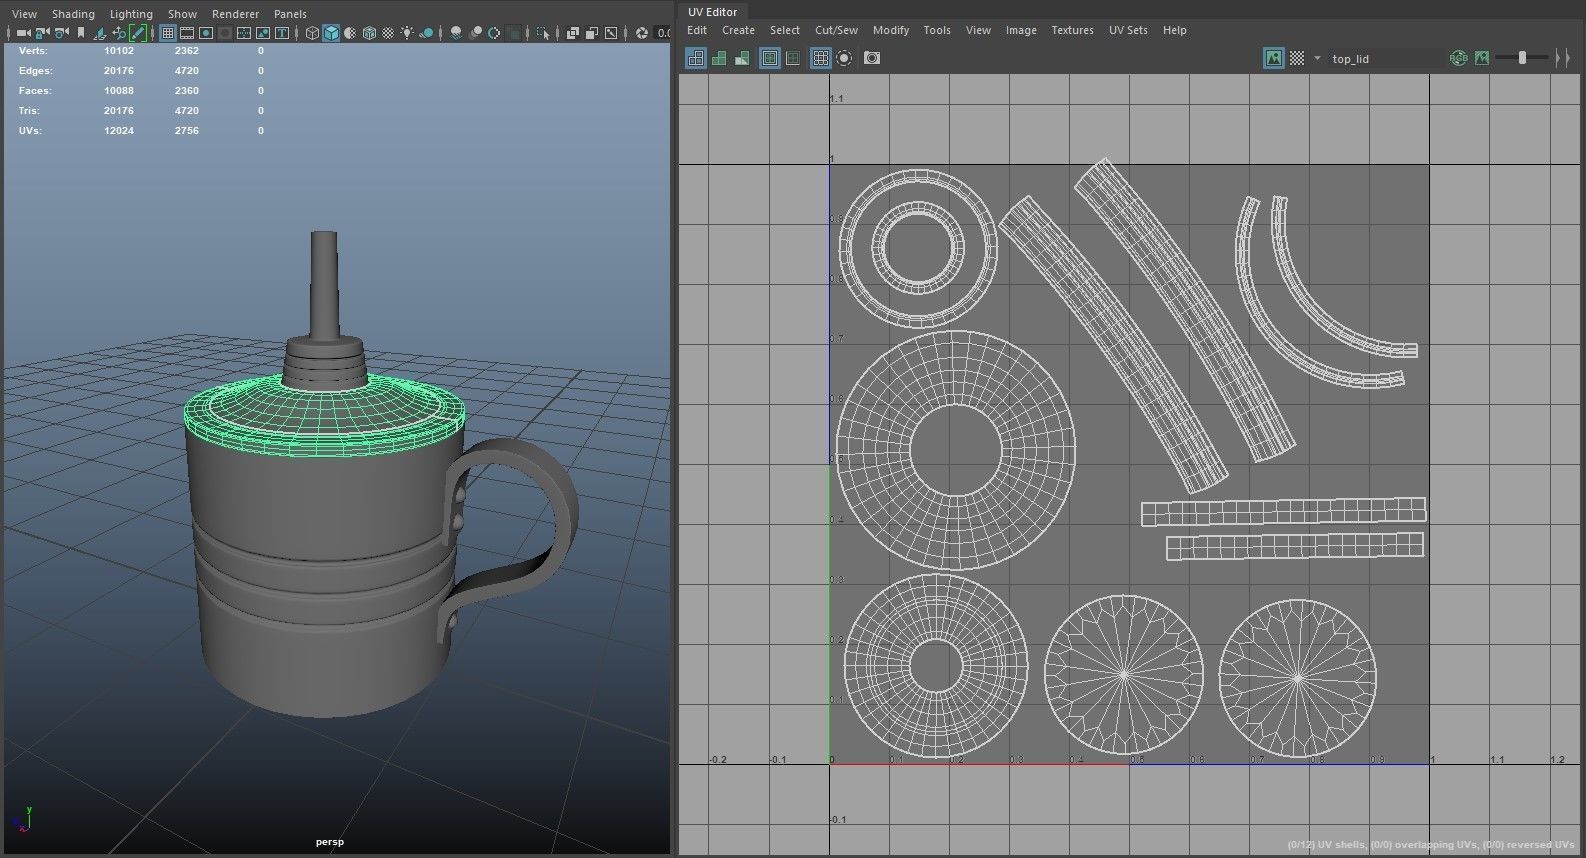Open the viewport View menu
The height and width of the screenshot is (858, 1586).
tap(24, 14)
